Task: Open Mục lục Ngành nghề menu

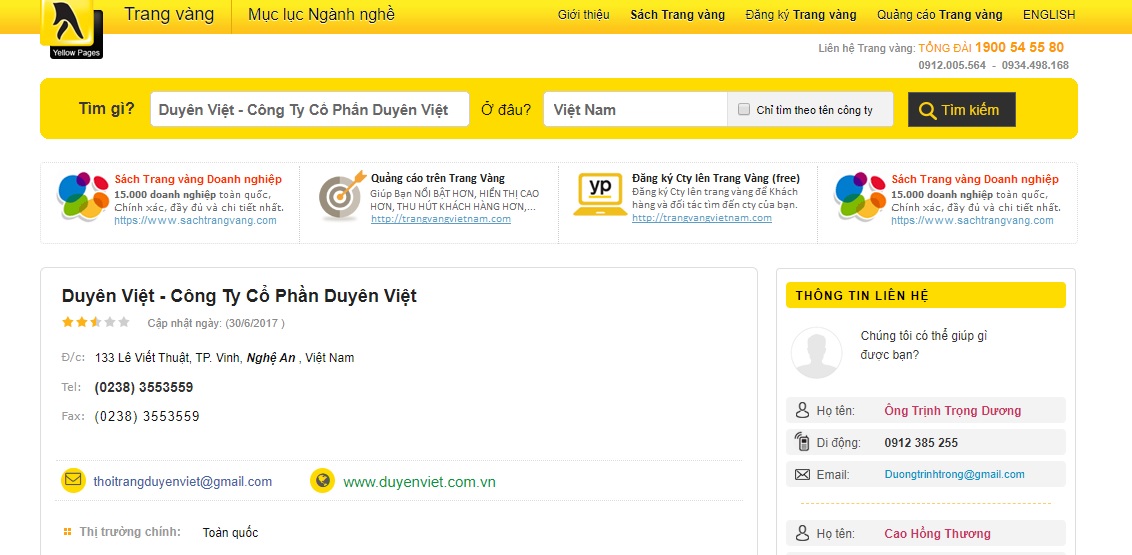Action: point(321,14)
